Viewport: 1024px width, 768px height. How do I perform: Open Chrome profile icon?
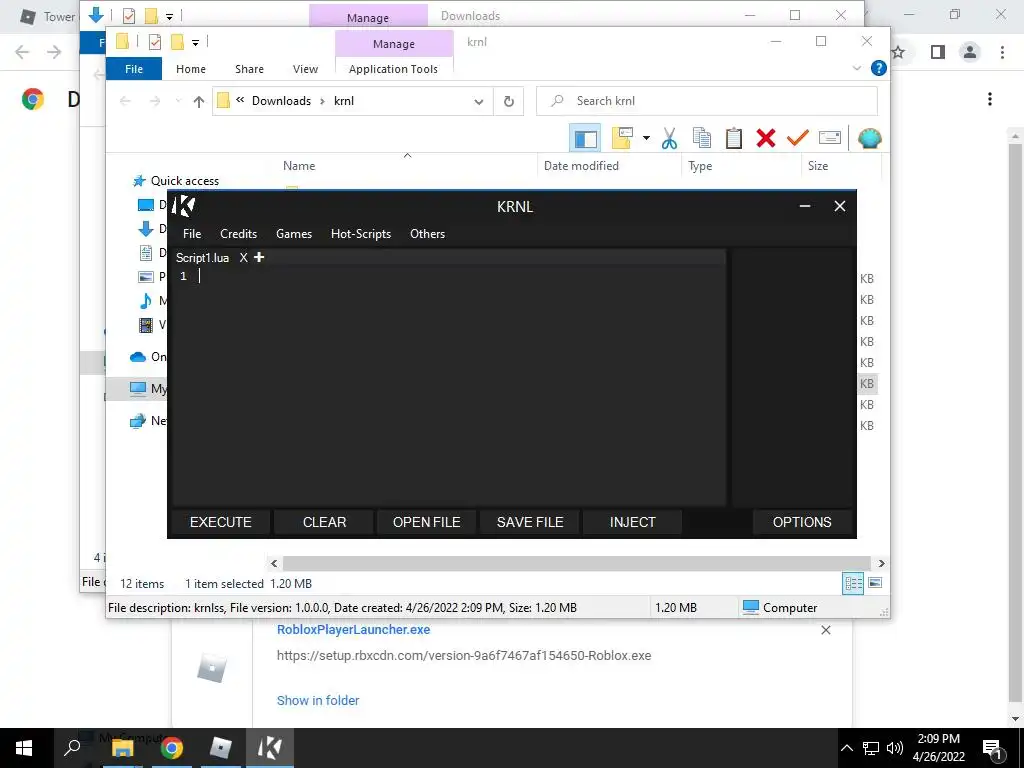[x=970, y=52]
